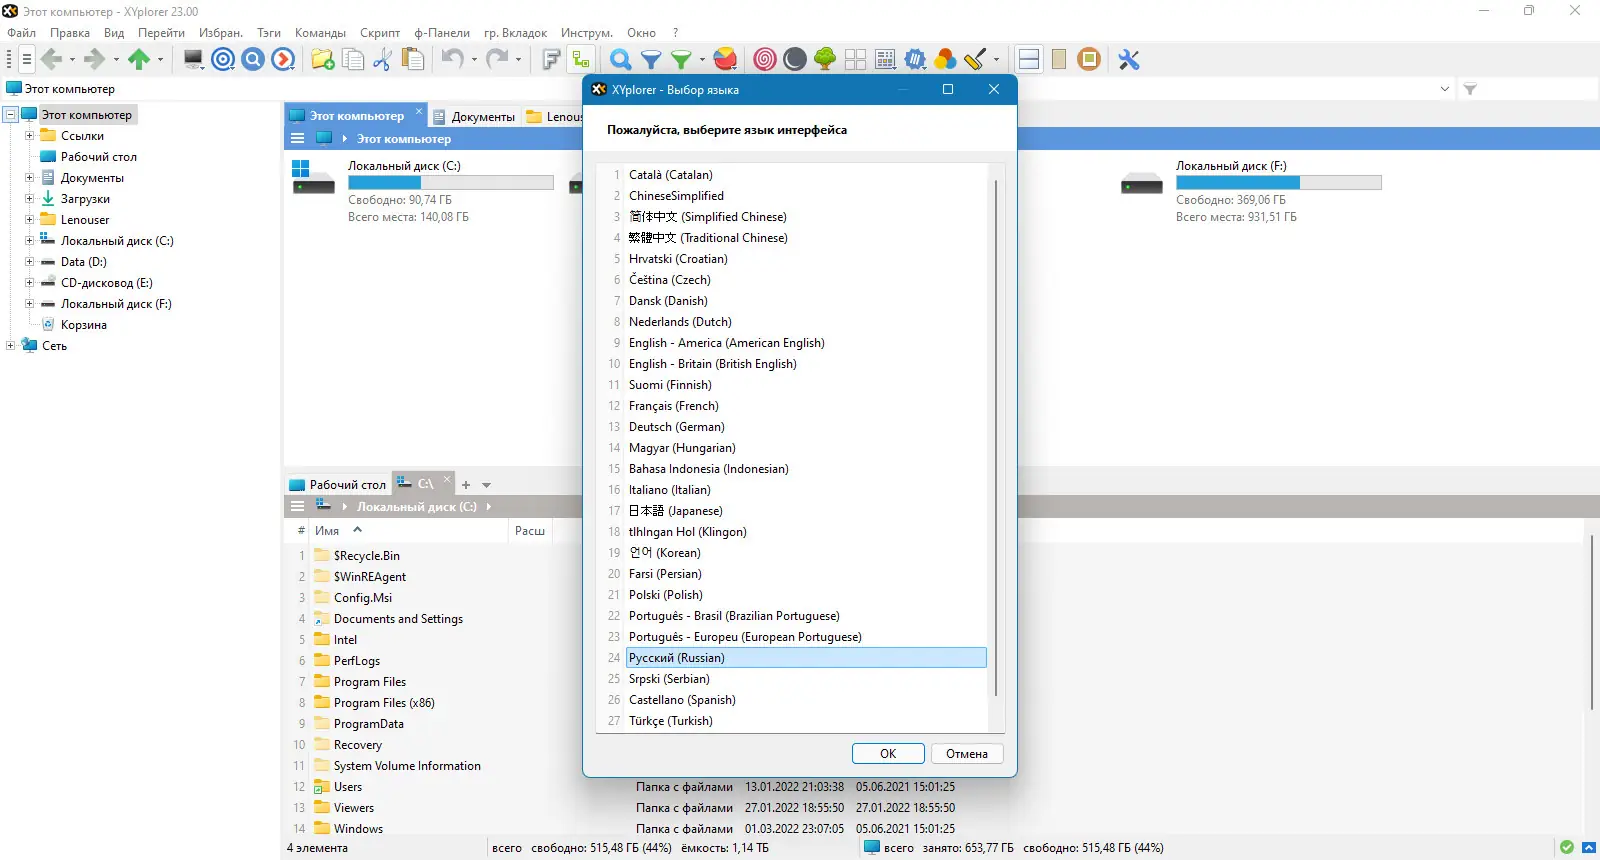
Task: Click the green checkmark icon in status bar
Action: [1567, 848]
